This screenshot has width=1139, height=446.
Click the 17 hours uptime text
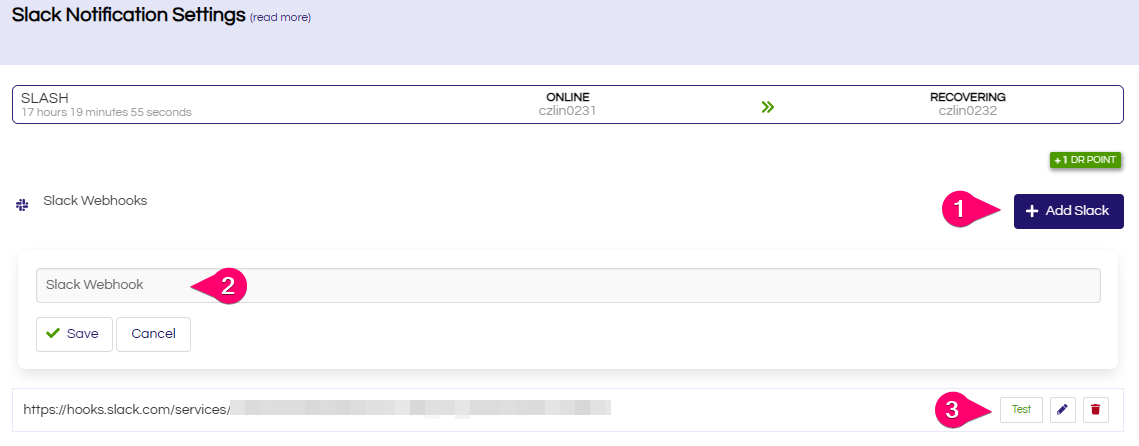tap(106, 113)
